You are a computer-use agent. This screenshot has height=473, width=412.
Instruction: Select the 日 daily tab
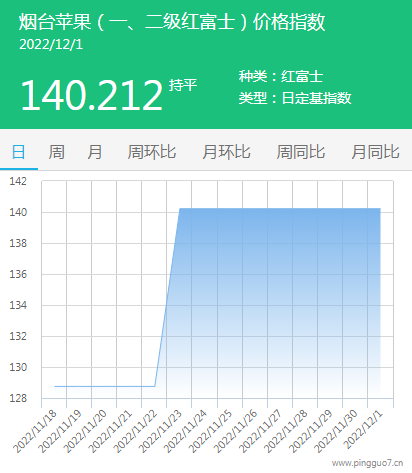point(19,152)
